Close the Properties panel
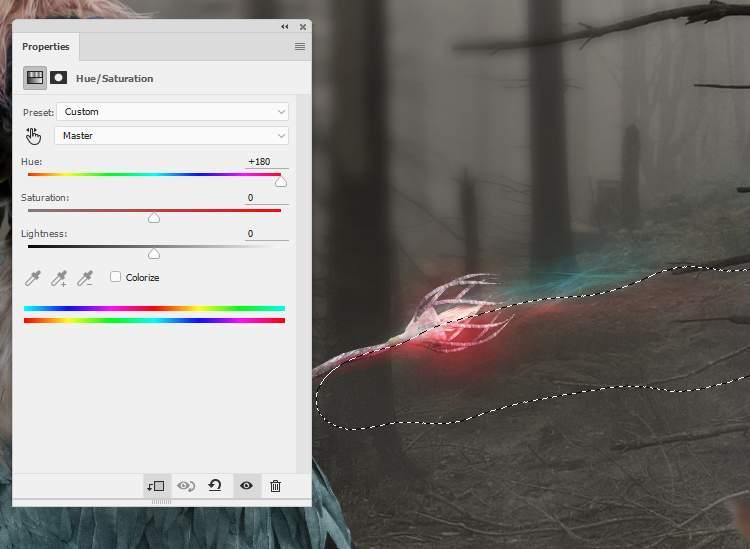The width and height of the screenshot is (750, 549). tap(303, 27)
